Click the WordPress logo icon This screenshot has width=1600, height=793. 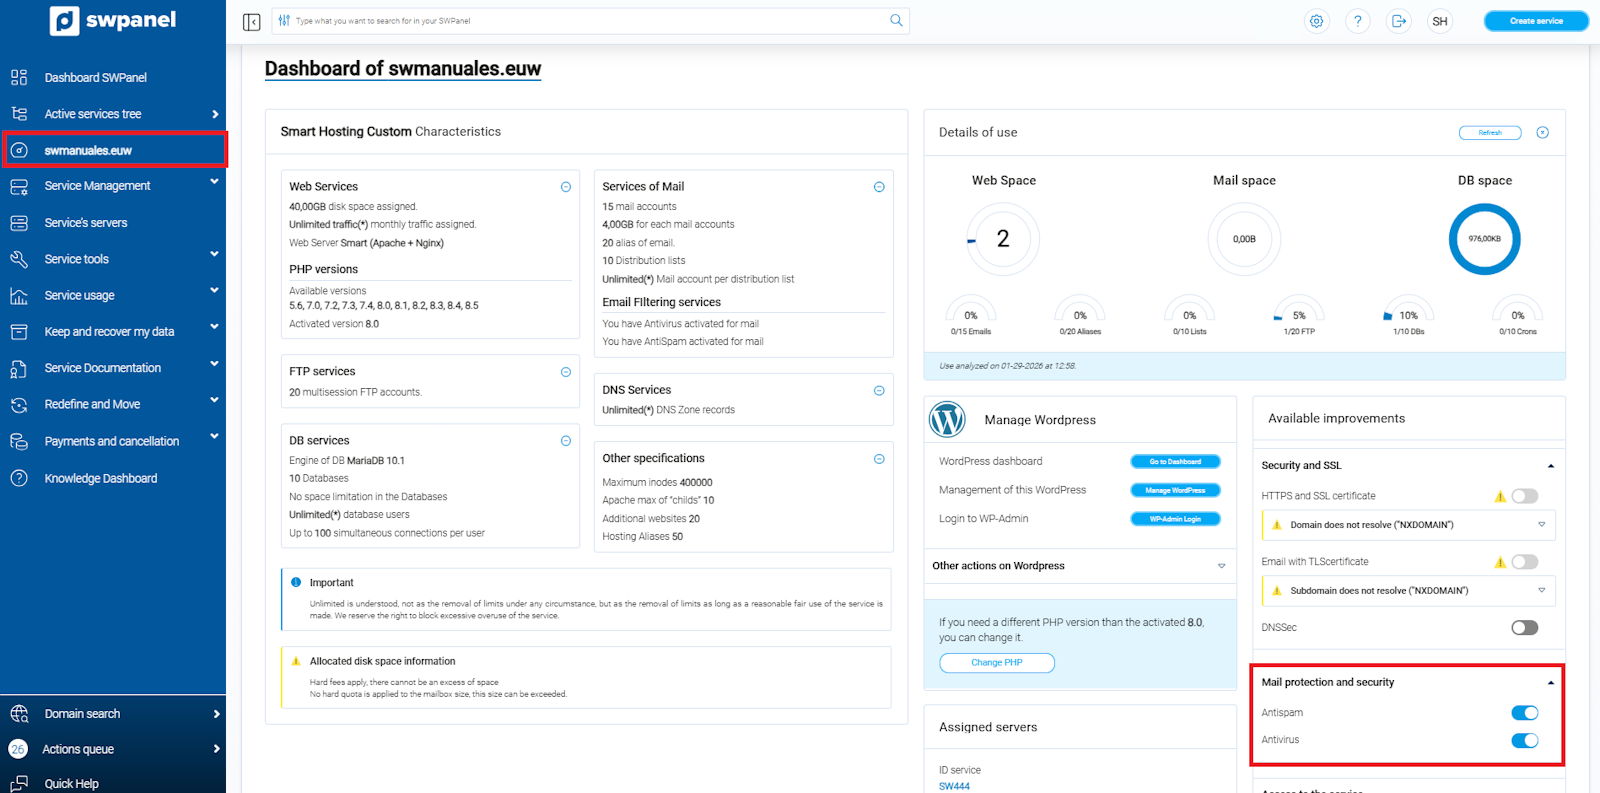(x=947, y=420)
